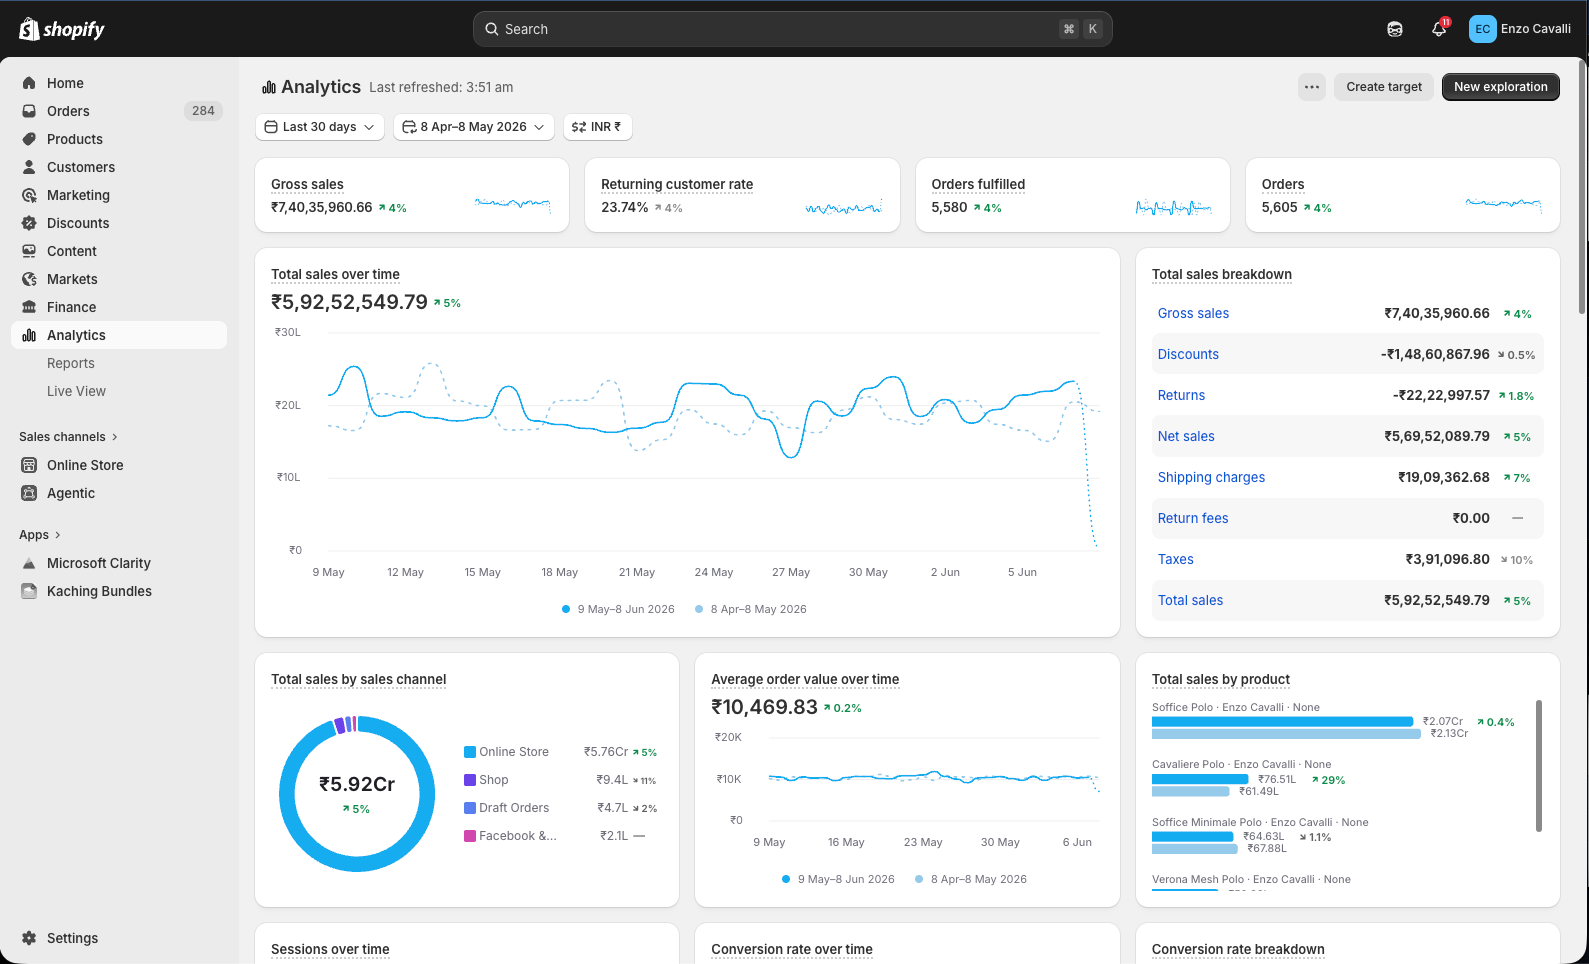Image resolution: width=1589 pixels, height=964 pixels.
Task: Click the Finance bank icon
Action: click(x=29, y=307)
